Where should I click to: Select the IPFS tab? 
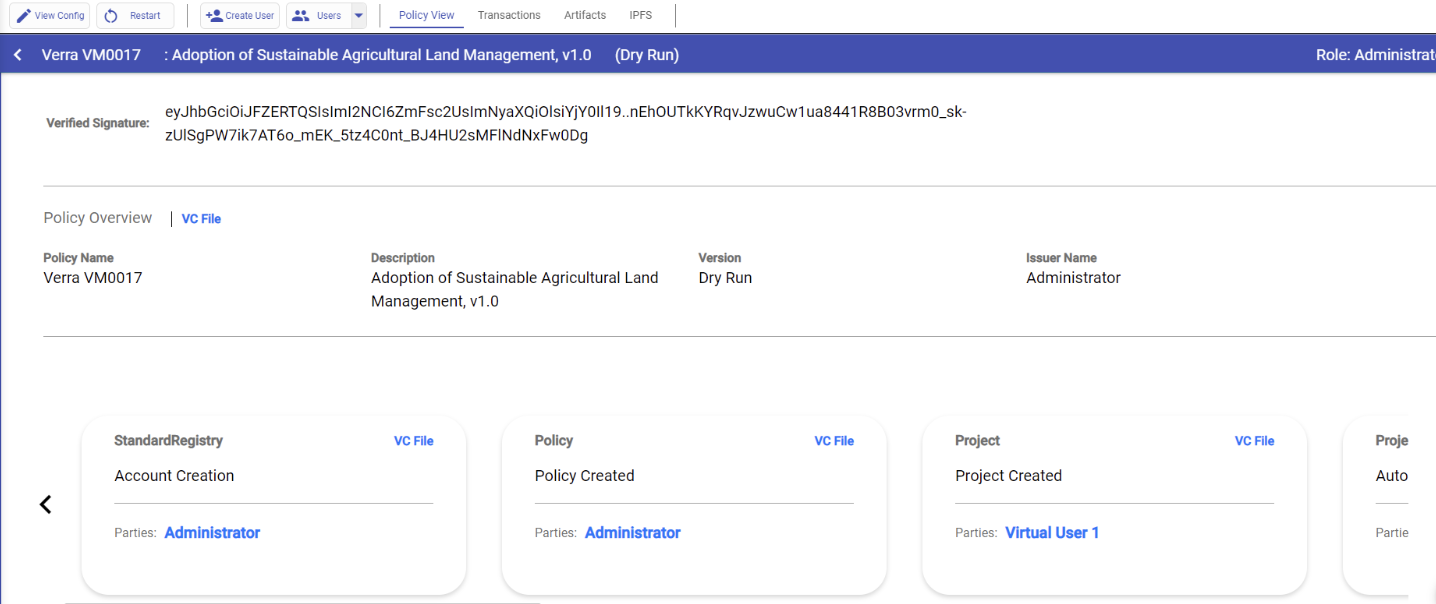point(640,15)
